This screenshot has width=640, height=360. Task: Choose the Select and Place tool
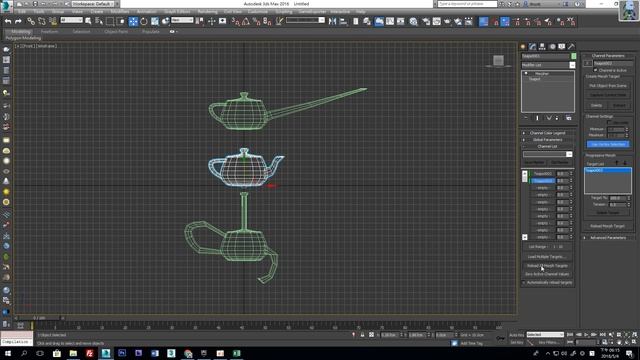(165, 21)
